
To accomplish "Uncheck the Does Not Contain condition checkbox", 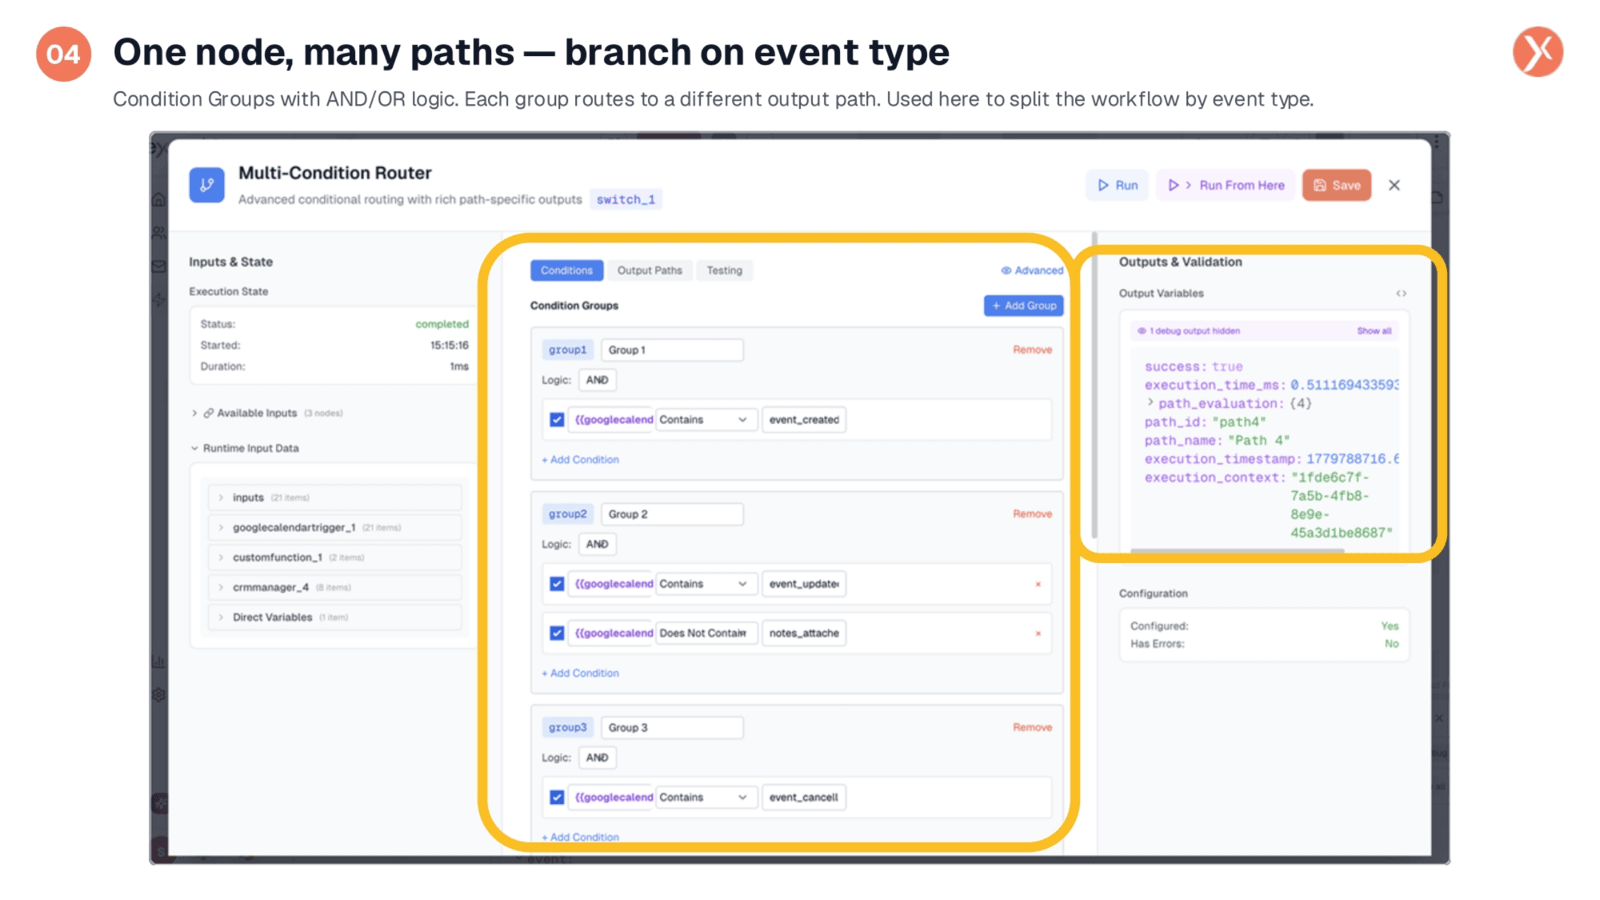I will (x=557, y=633).
